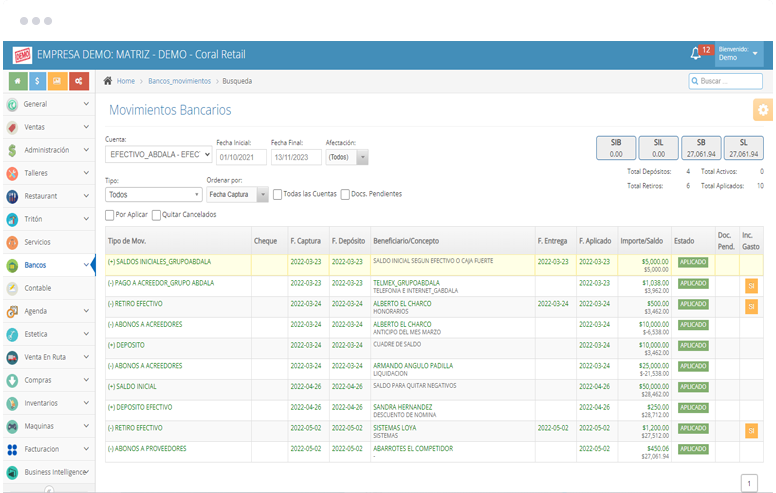Click the SIB balance button
Viewport: 776px width, 493px height.
tap(616, 148)
